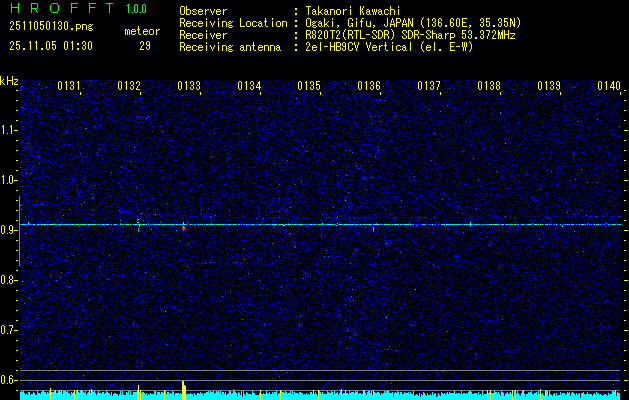Click the 0132 time marker
Image resolution: width=629 pixels, height=400 pixels.
tap(129, 85)
